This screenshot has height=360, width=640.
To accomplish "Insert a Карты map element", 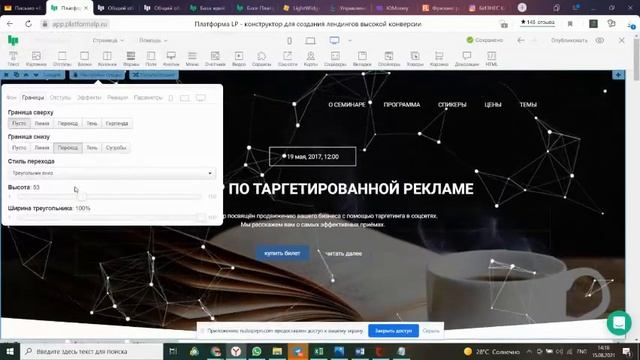I will point(311,59).
